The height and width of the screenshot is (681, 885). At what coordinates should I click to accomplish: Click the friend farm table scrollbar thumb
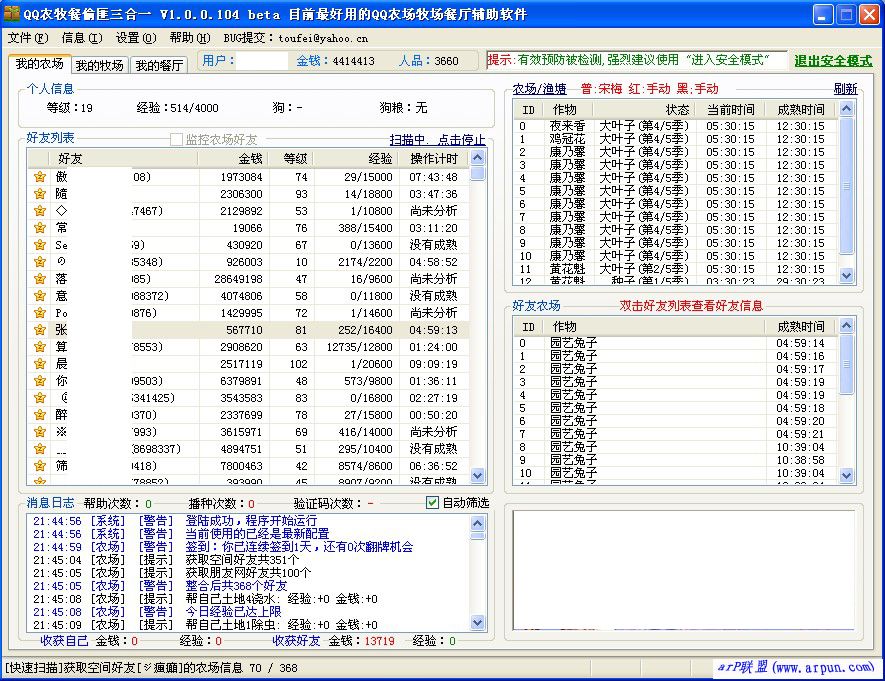coord(846,364)
